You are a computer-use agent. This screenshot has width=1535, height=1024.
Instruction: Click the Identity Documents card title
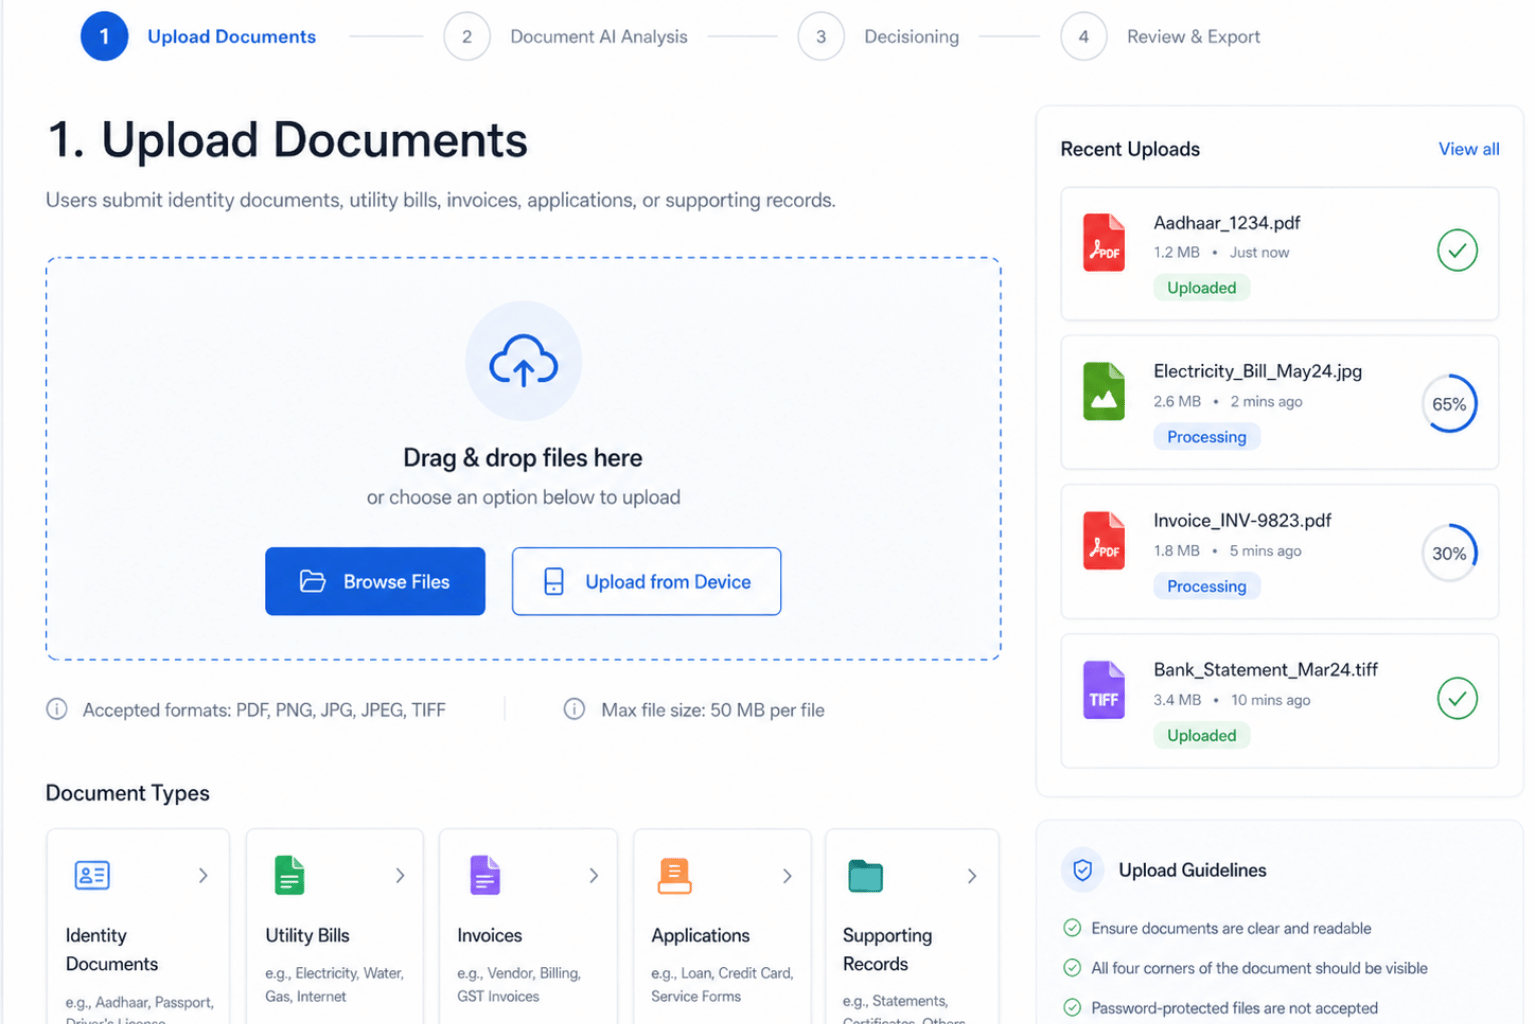(x=112, y=949)
